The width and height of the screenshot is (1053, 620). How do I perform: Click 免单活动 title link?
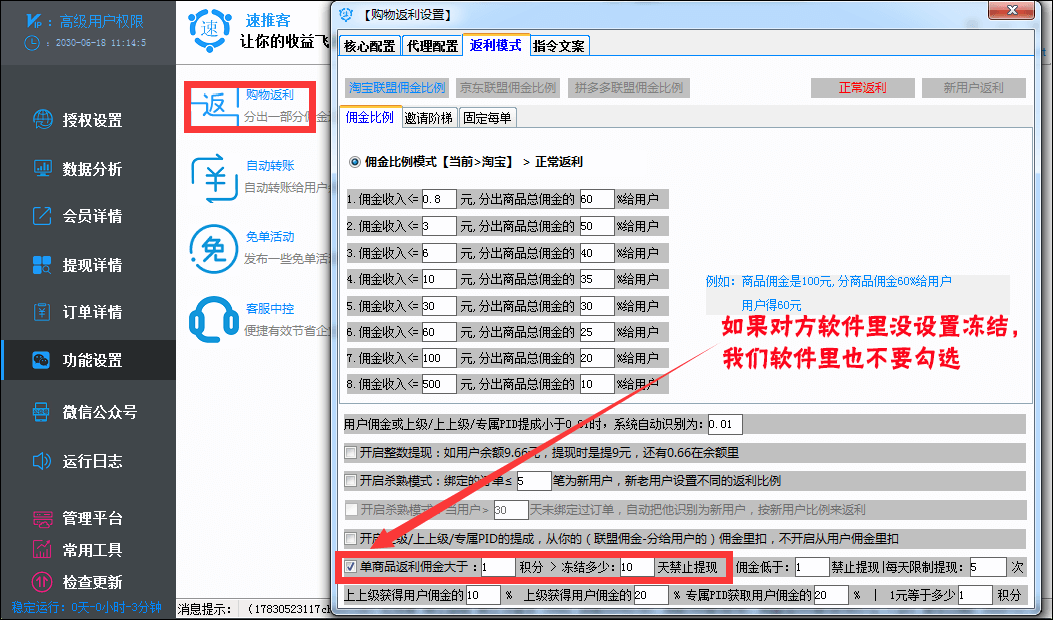(x=270, y=236)
